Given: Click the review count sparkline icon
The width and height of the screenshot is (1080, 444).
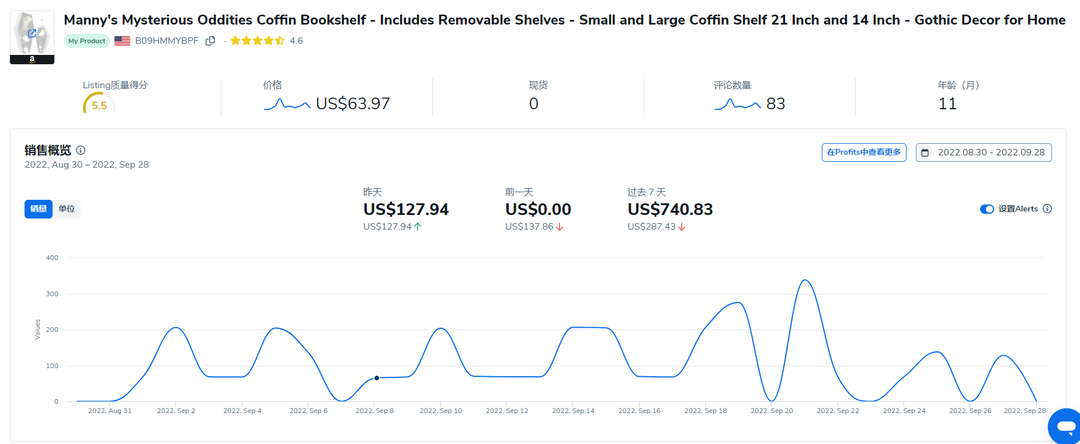Looking at the screenshot, I should [x=738, y=103].
